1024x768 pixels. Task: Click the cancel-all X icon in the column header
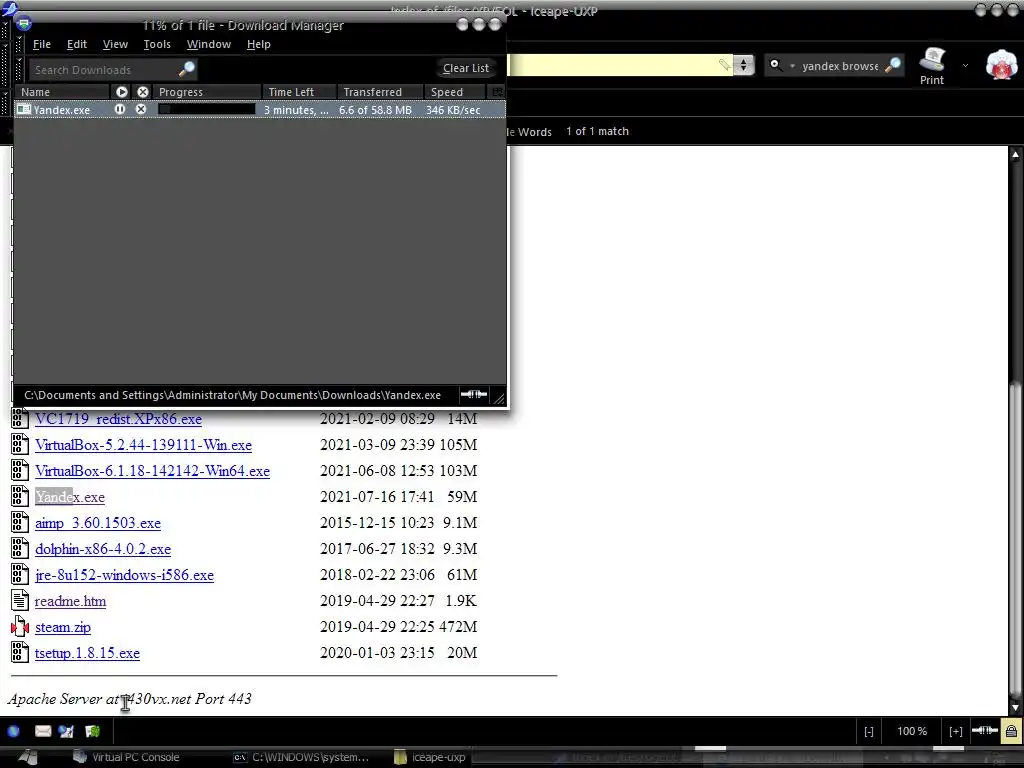(x=143, y=92)
